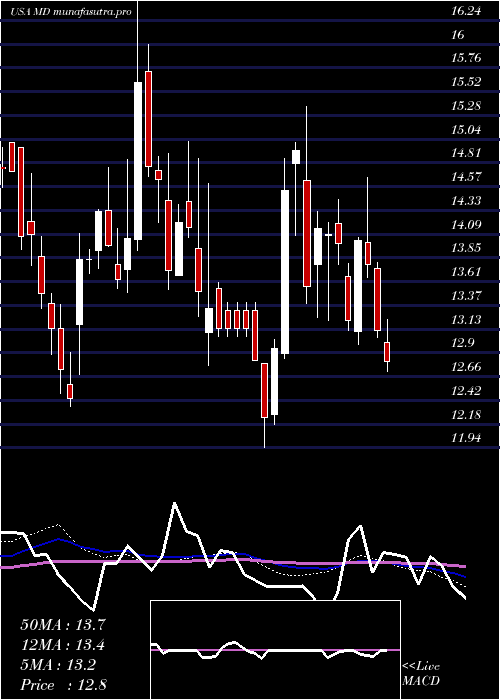Click the 15.04 axis value
This screenshot has height=700, width=500.
coord(466,130)
